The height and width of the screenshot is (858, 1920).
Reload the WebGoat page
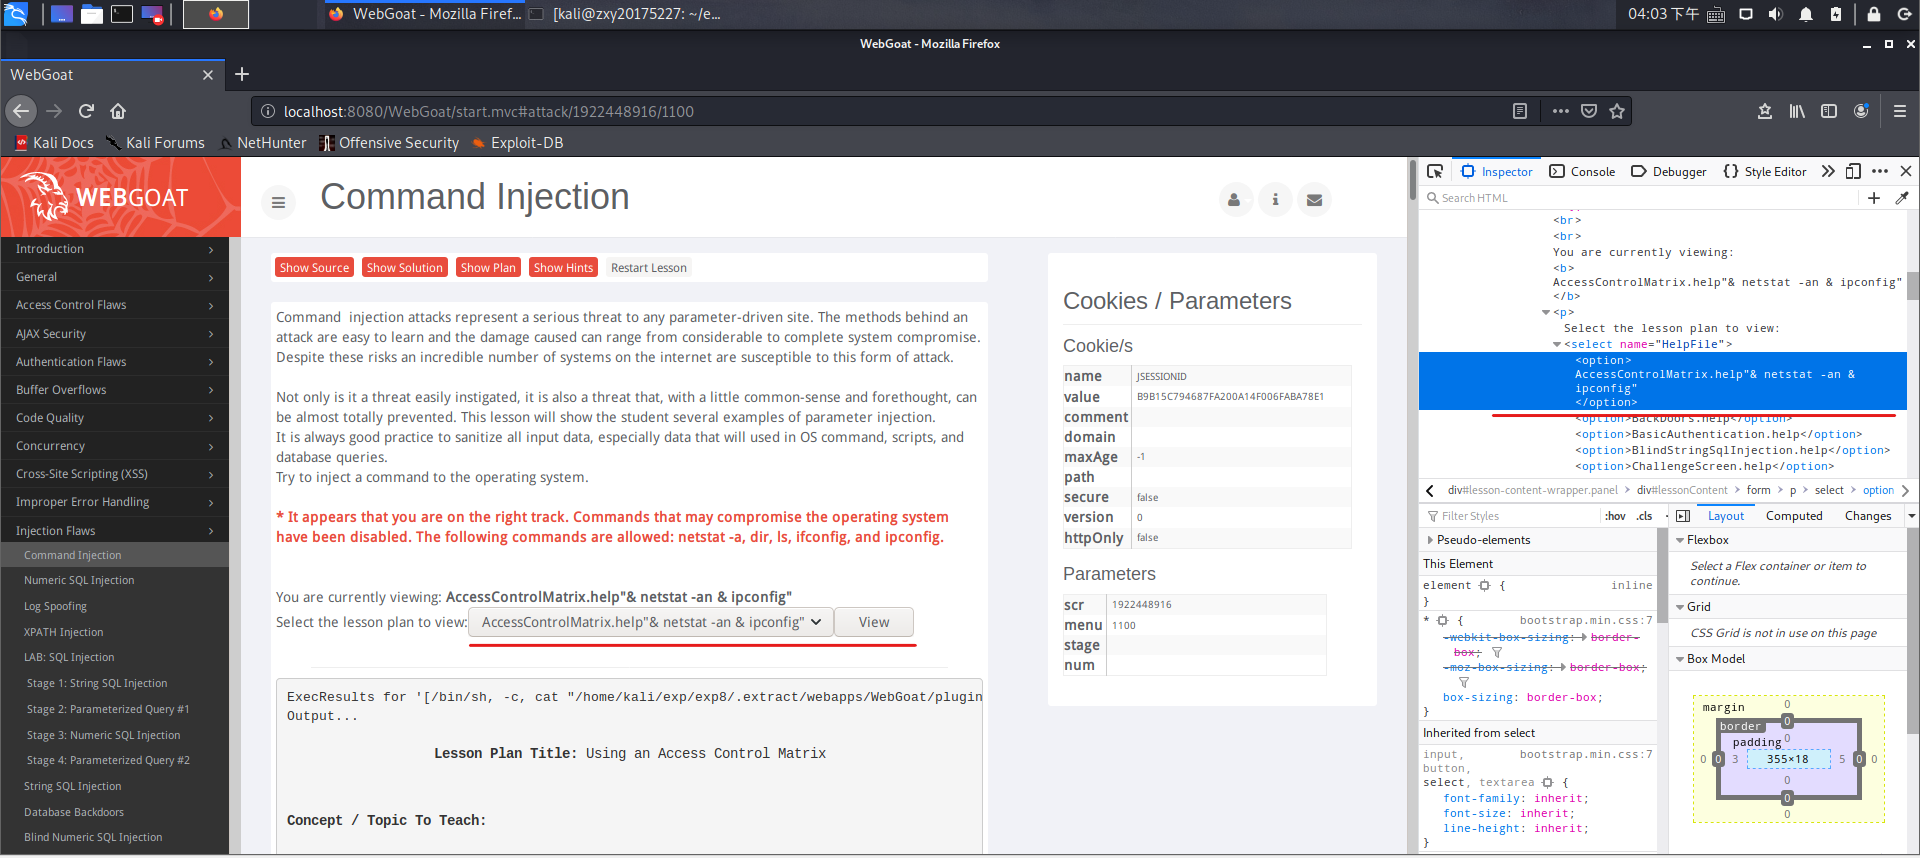coord(86,111)
